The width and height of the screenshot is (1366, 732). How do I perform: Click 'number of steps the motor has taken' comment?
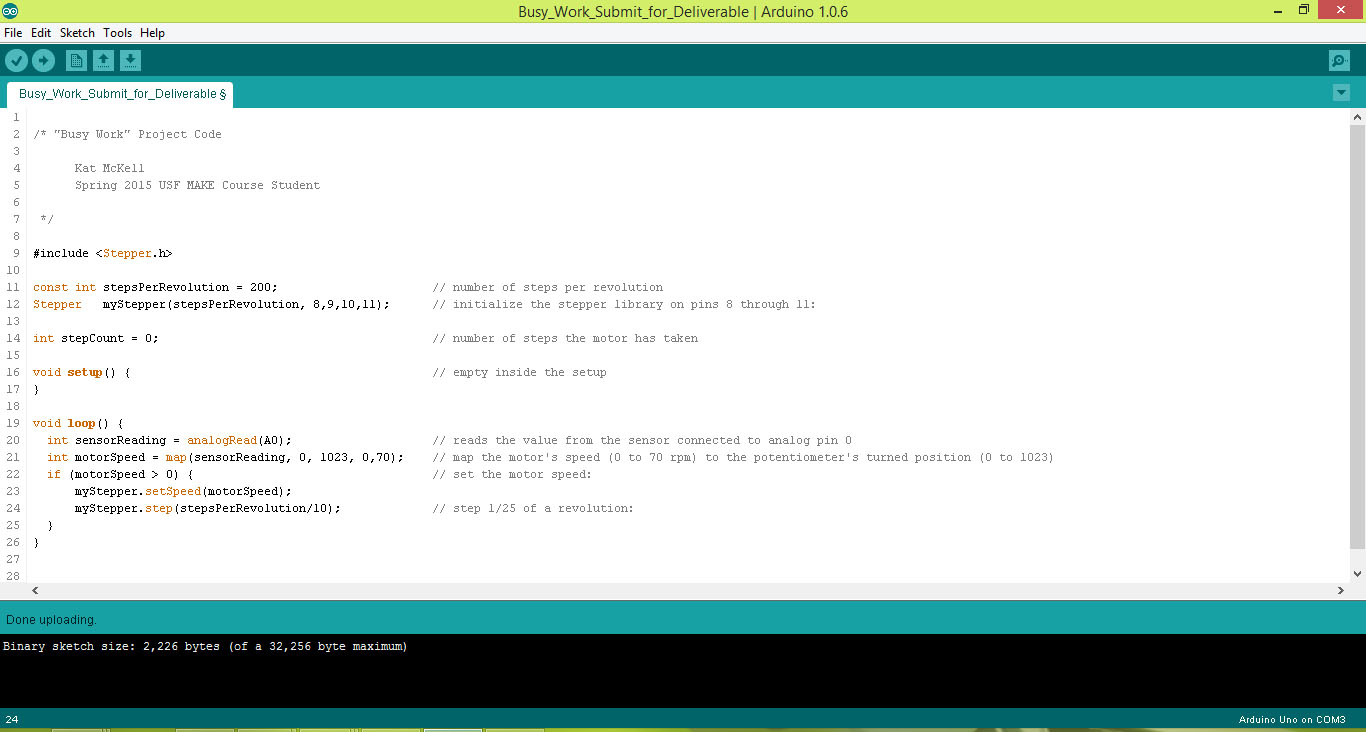[565, 338]
